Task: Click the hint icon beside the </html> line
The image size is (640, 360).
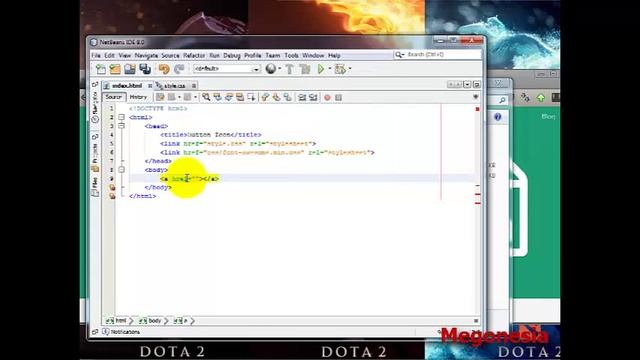Action: click(x=111, y=196)
